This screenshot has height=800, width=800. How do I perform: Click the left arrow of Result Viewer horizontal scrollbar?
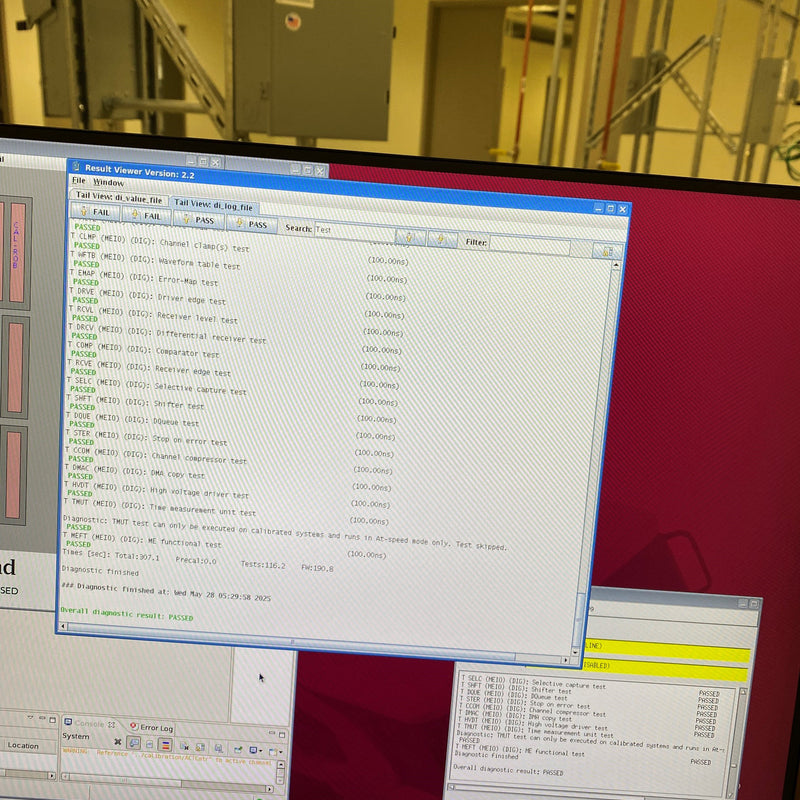[63, 626]
